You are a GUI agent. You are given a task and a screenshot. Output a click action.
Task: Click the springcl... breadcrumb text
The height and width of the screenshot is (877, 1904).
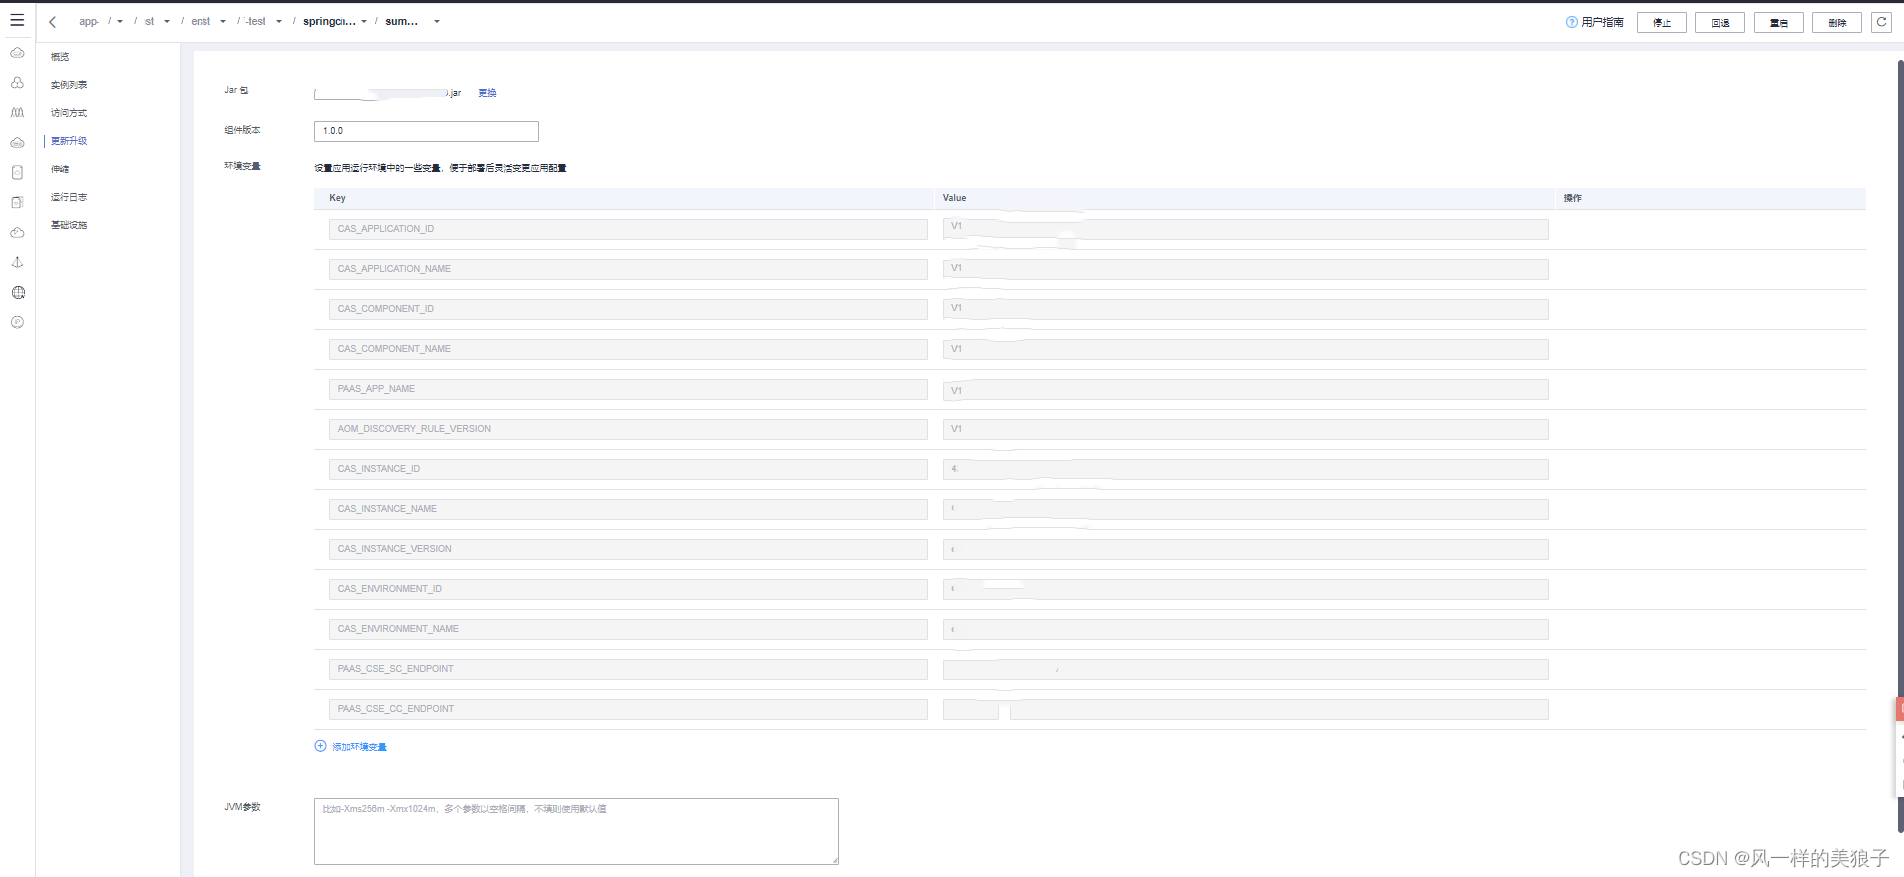(x=329, y=22)
